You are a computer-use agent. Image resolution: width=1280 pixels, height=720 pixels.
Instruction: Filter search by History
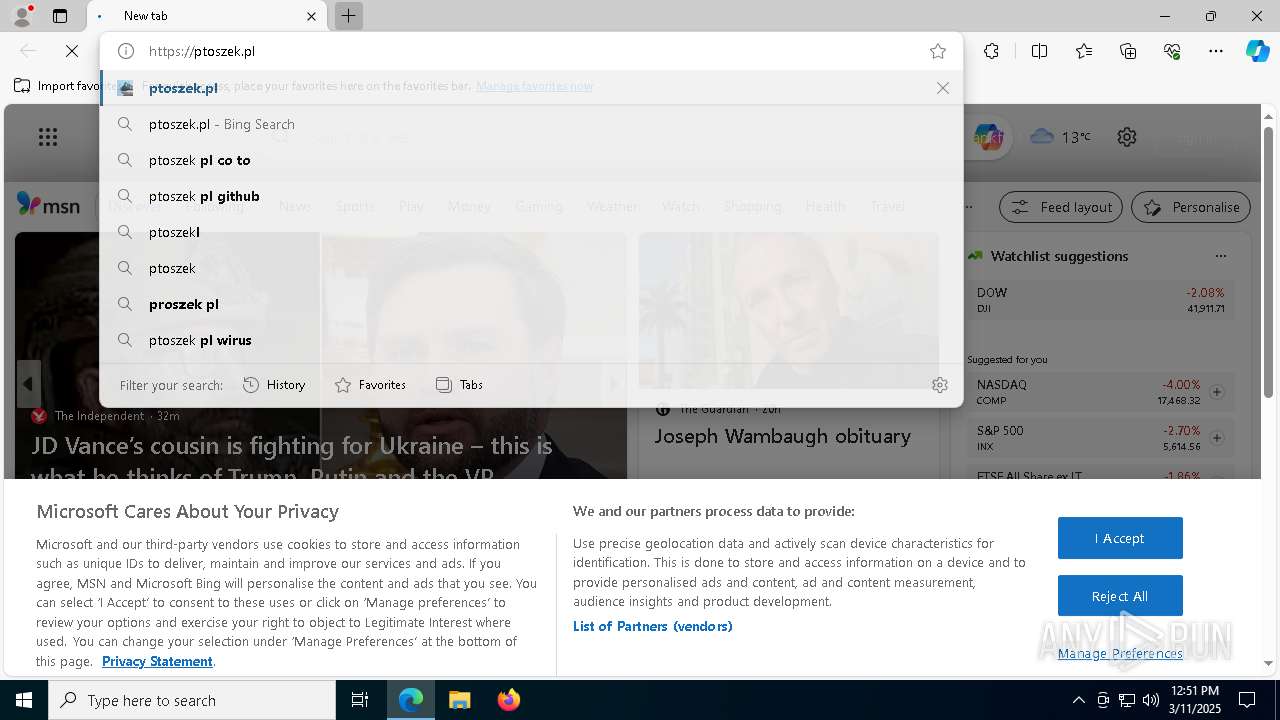[274, 385]
